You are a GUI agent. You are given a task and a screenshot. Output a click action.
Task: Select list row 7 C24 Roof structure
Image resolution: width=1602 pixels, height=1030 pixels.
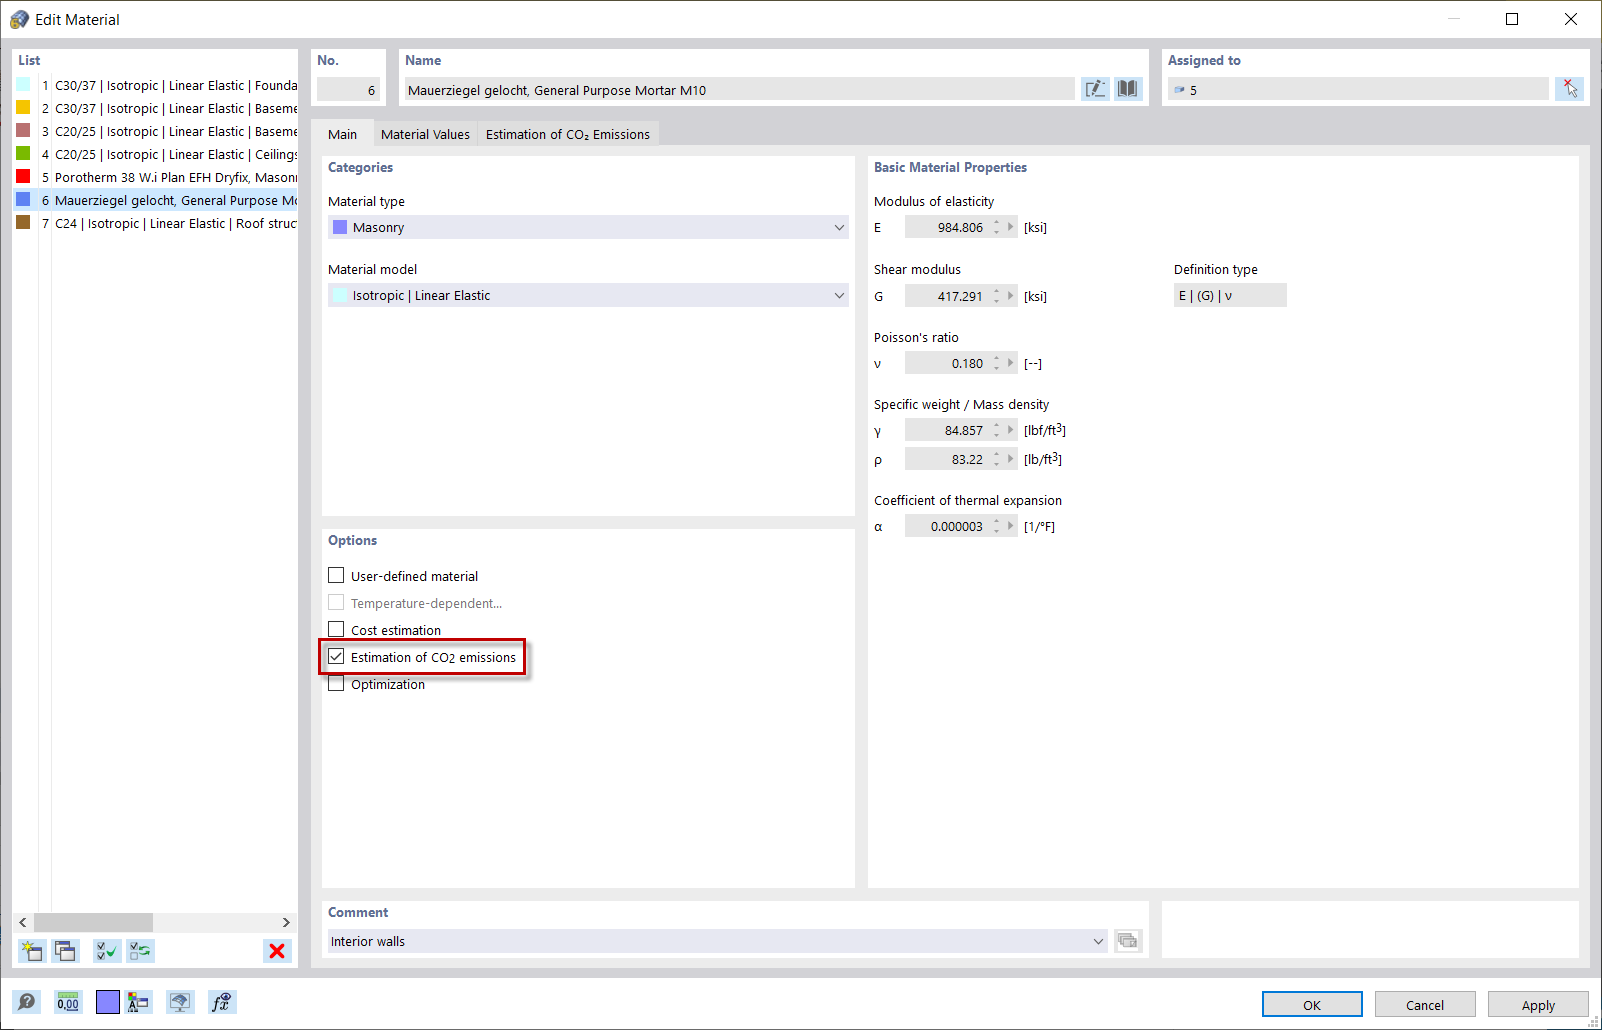coord(156,223)
